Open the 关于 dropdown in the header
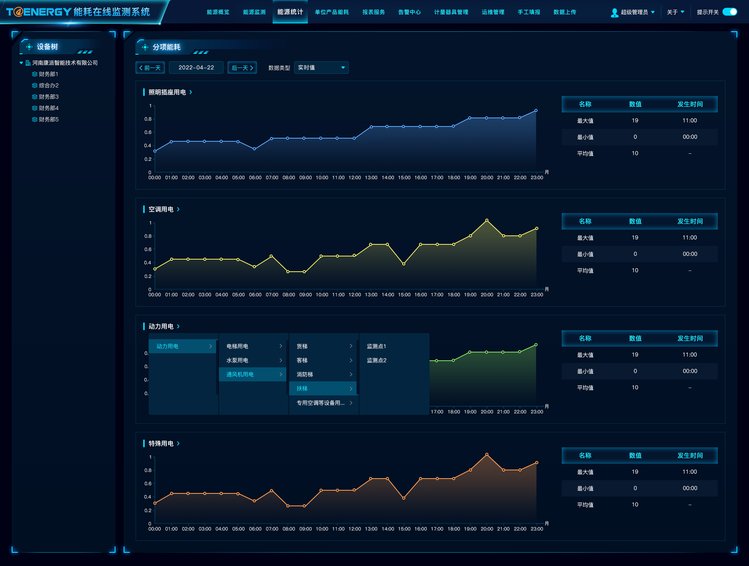 pyautogui.click(x=676, y=12)
